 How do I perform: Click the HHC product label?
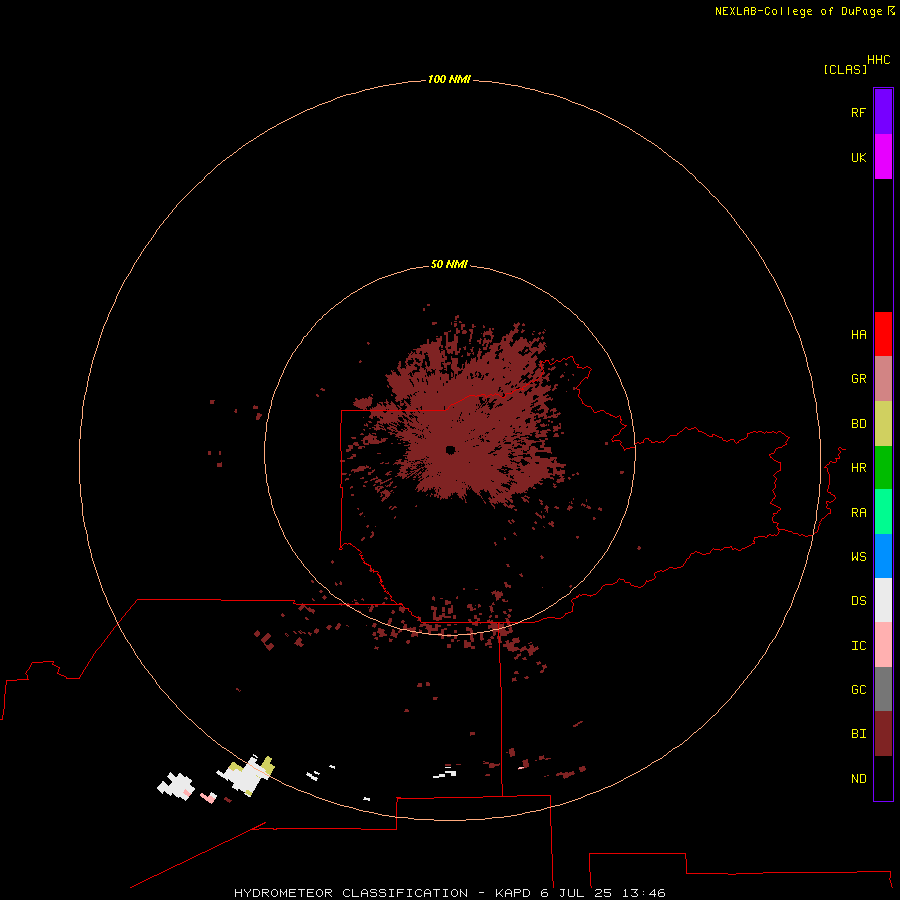pos(878,60)
